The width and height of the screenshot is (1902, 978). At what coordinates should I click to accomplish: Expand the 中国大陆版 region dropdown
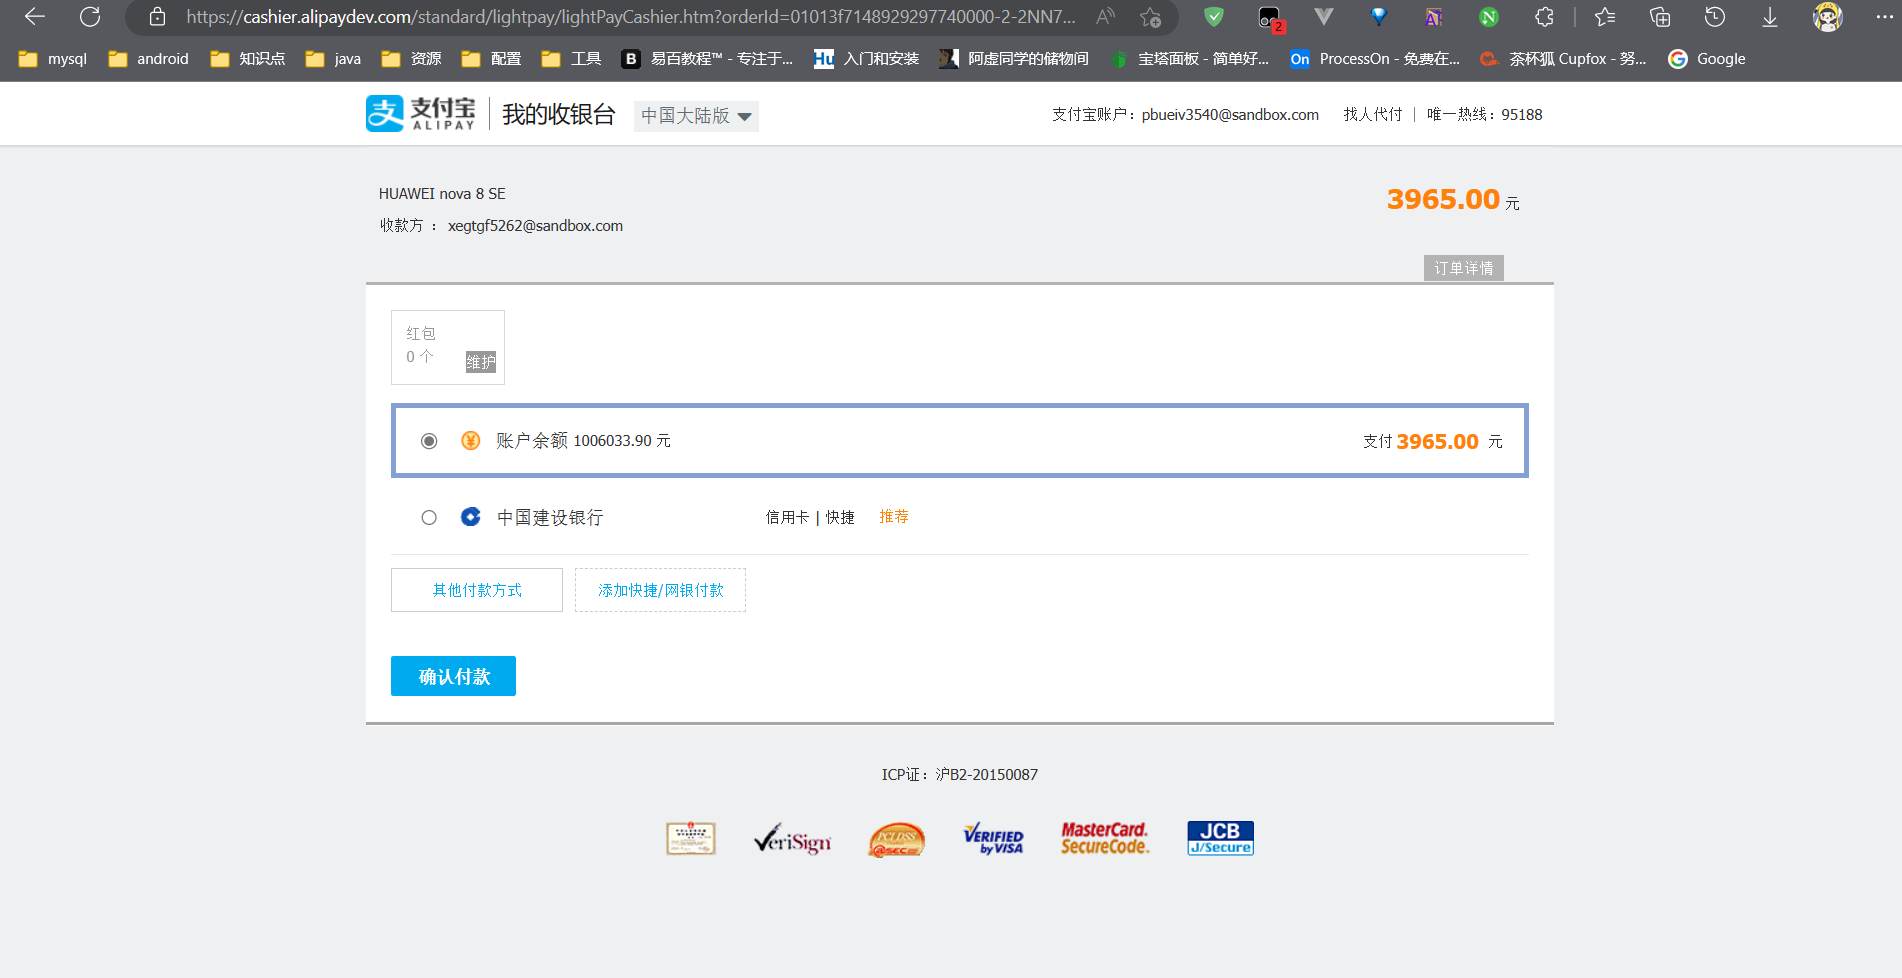coord(696,116)
